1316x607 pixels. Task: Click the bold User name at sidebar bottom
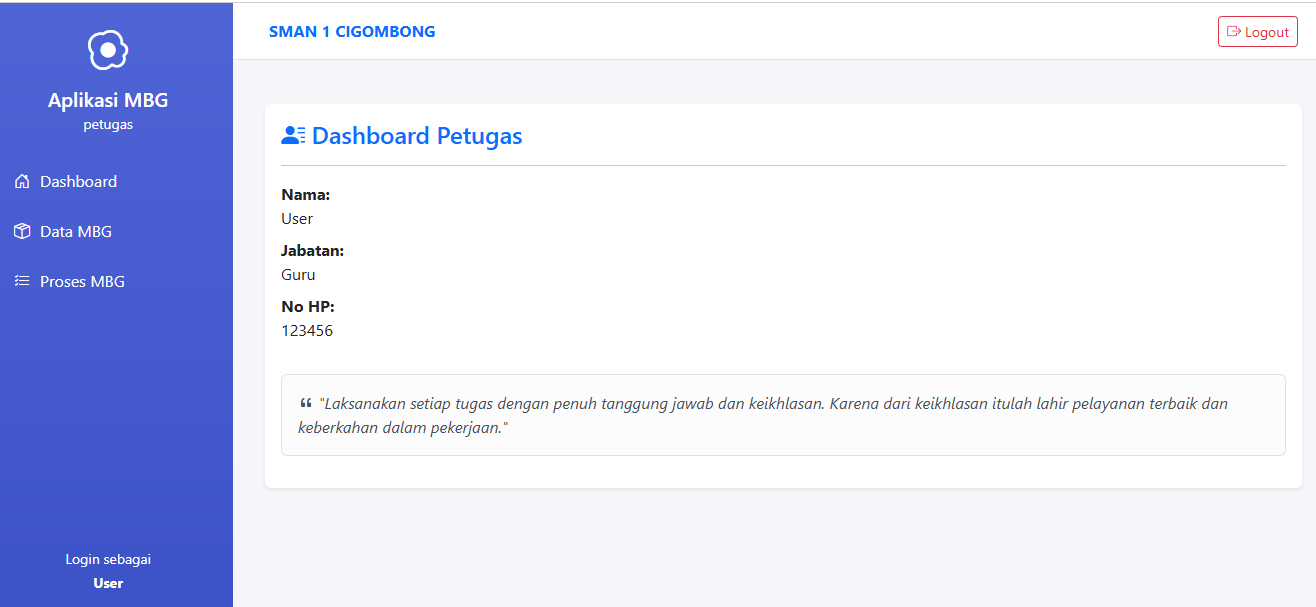[108, 583]
